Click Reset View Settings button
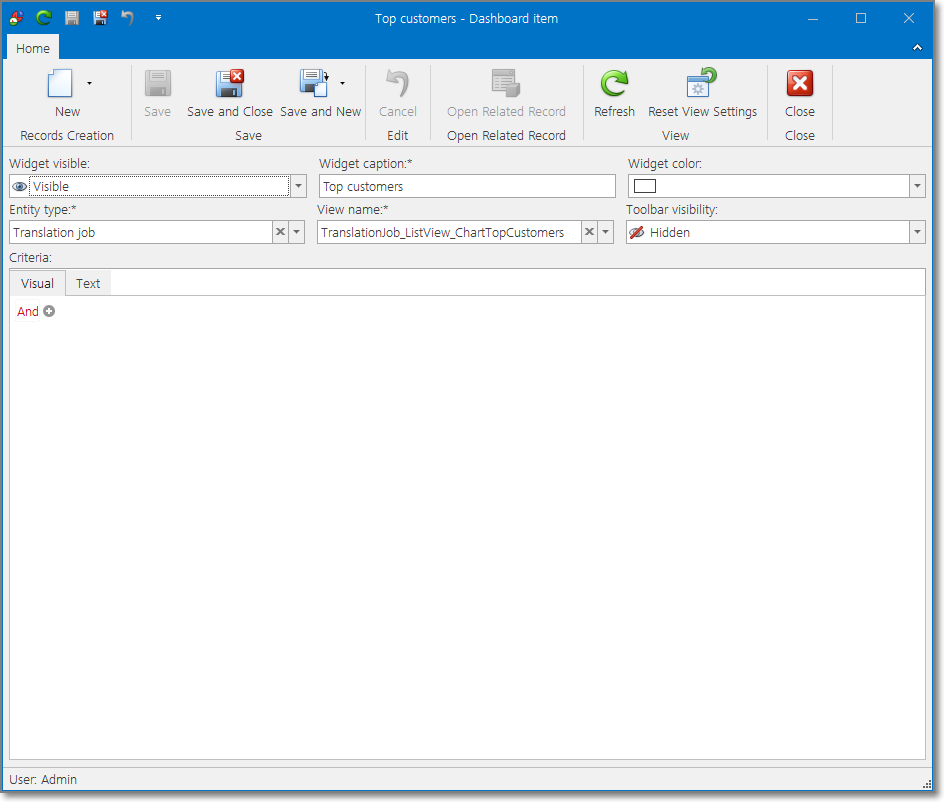The width and height of the screenshot is (944, 802). (703, 94)
